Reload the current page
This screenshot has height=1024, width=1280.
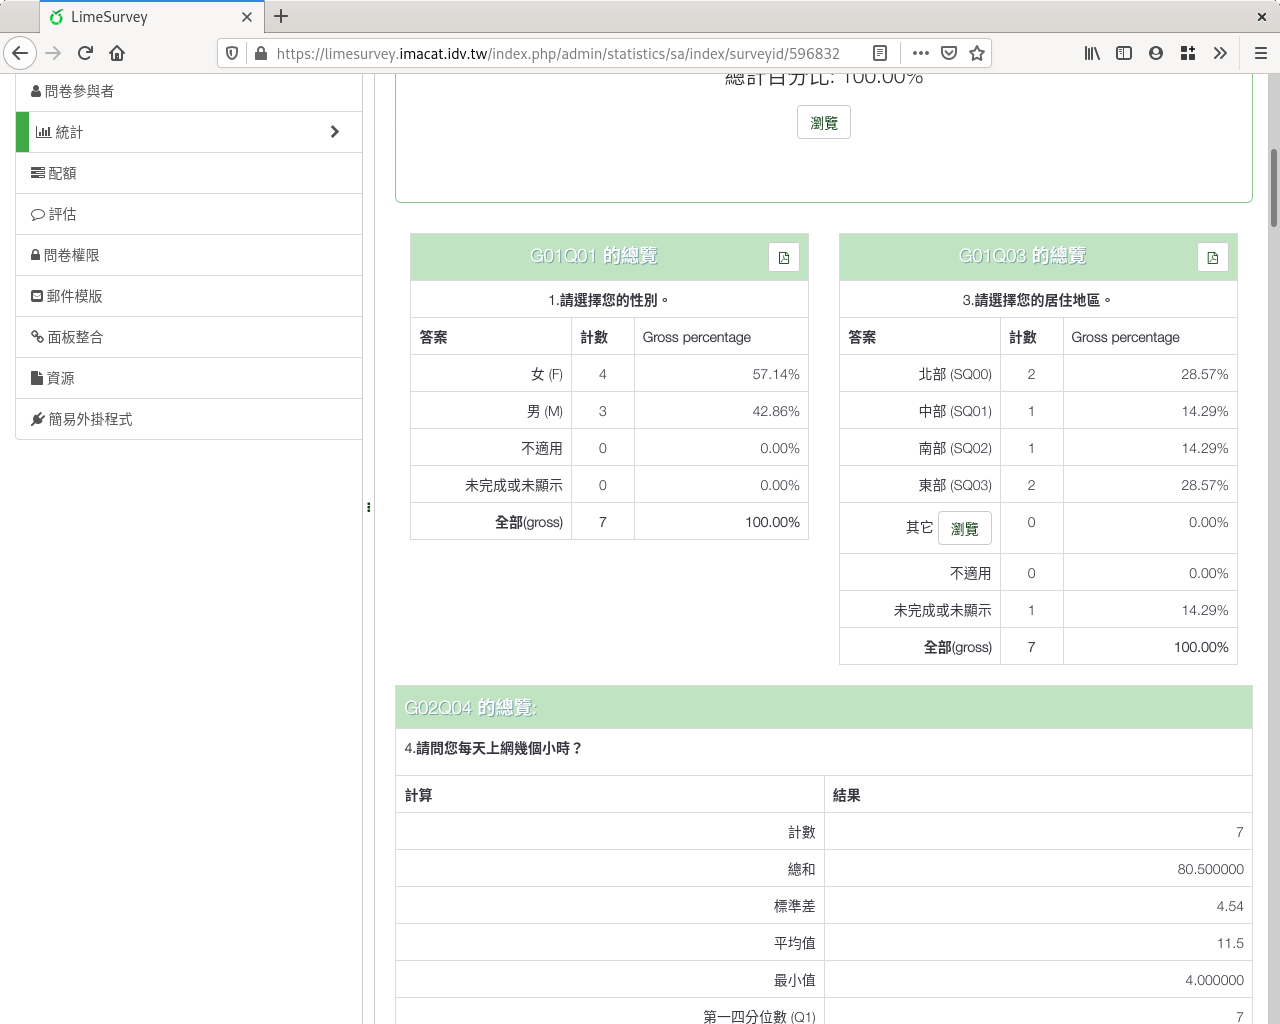pos(85,53)
